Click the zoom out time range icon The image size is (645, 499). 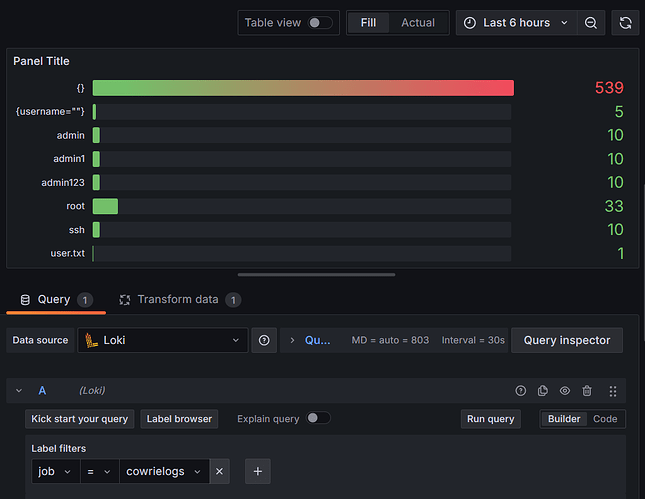pyautogui.click(x=591, y=23)
